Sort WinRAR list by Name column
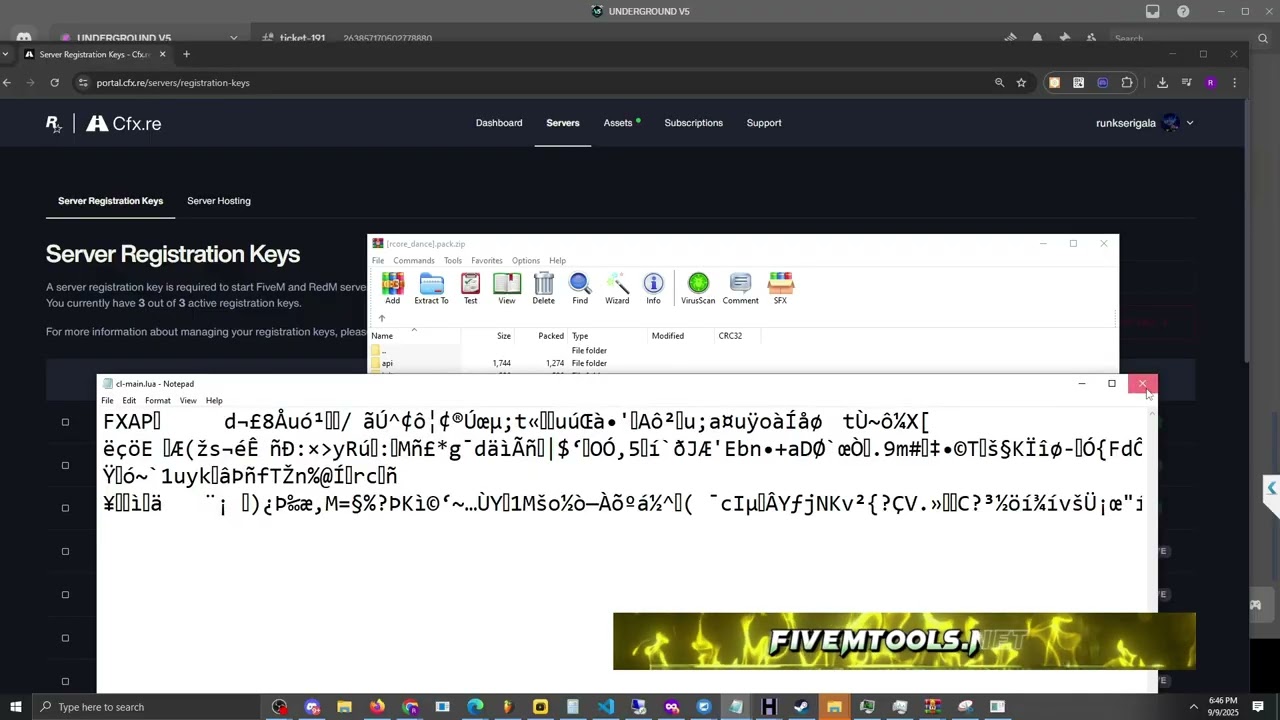 click(382, 336)
